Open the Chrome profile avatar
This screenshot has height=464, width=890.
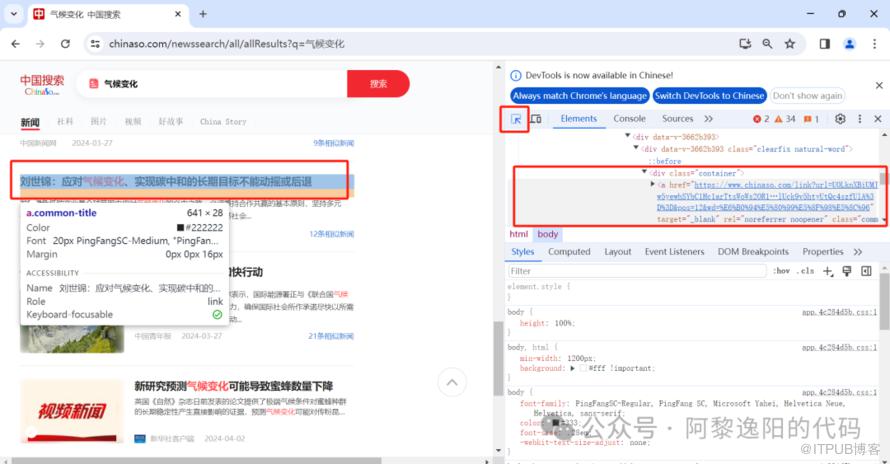pyautogui.click(x=849, y=44)
